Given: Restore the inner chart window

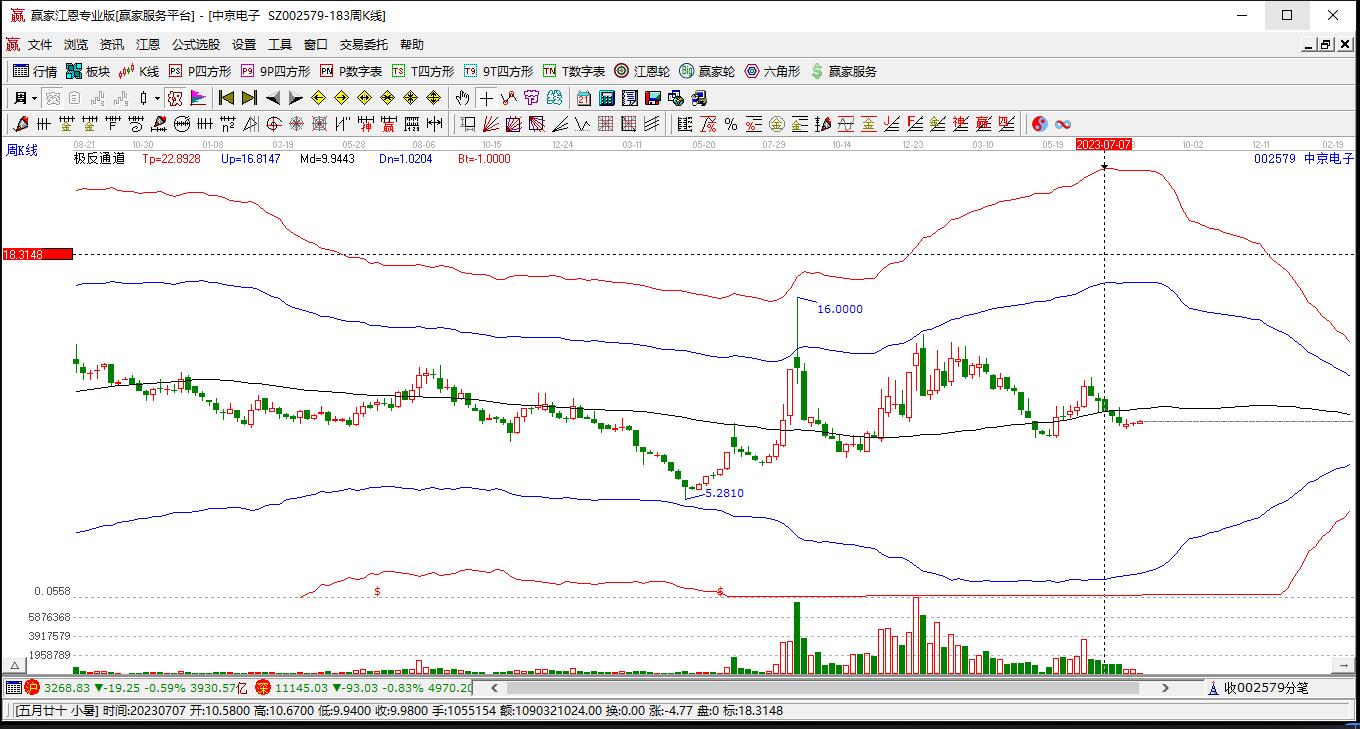Looking at the screenshot, I should [1326, 45].
